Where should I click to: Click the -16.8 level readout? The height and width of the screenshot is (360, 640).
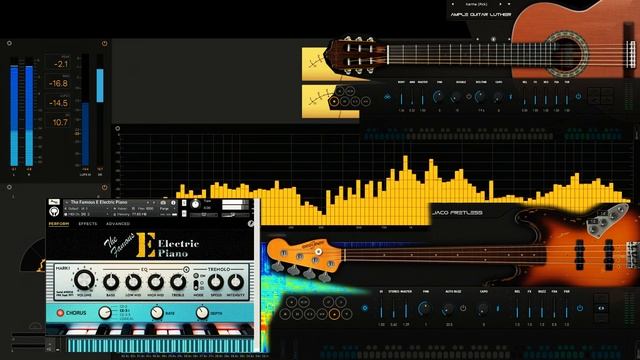click(58, 84)
